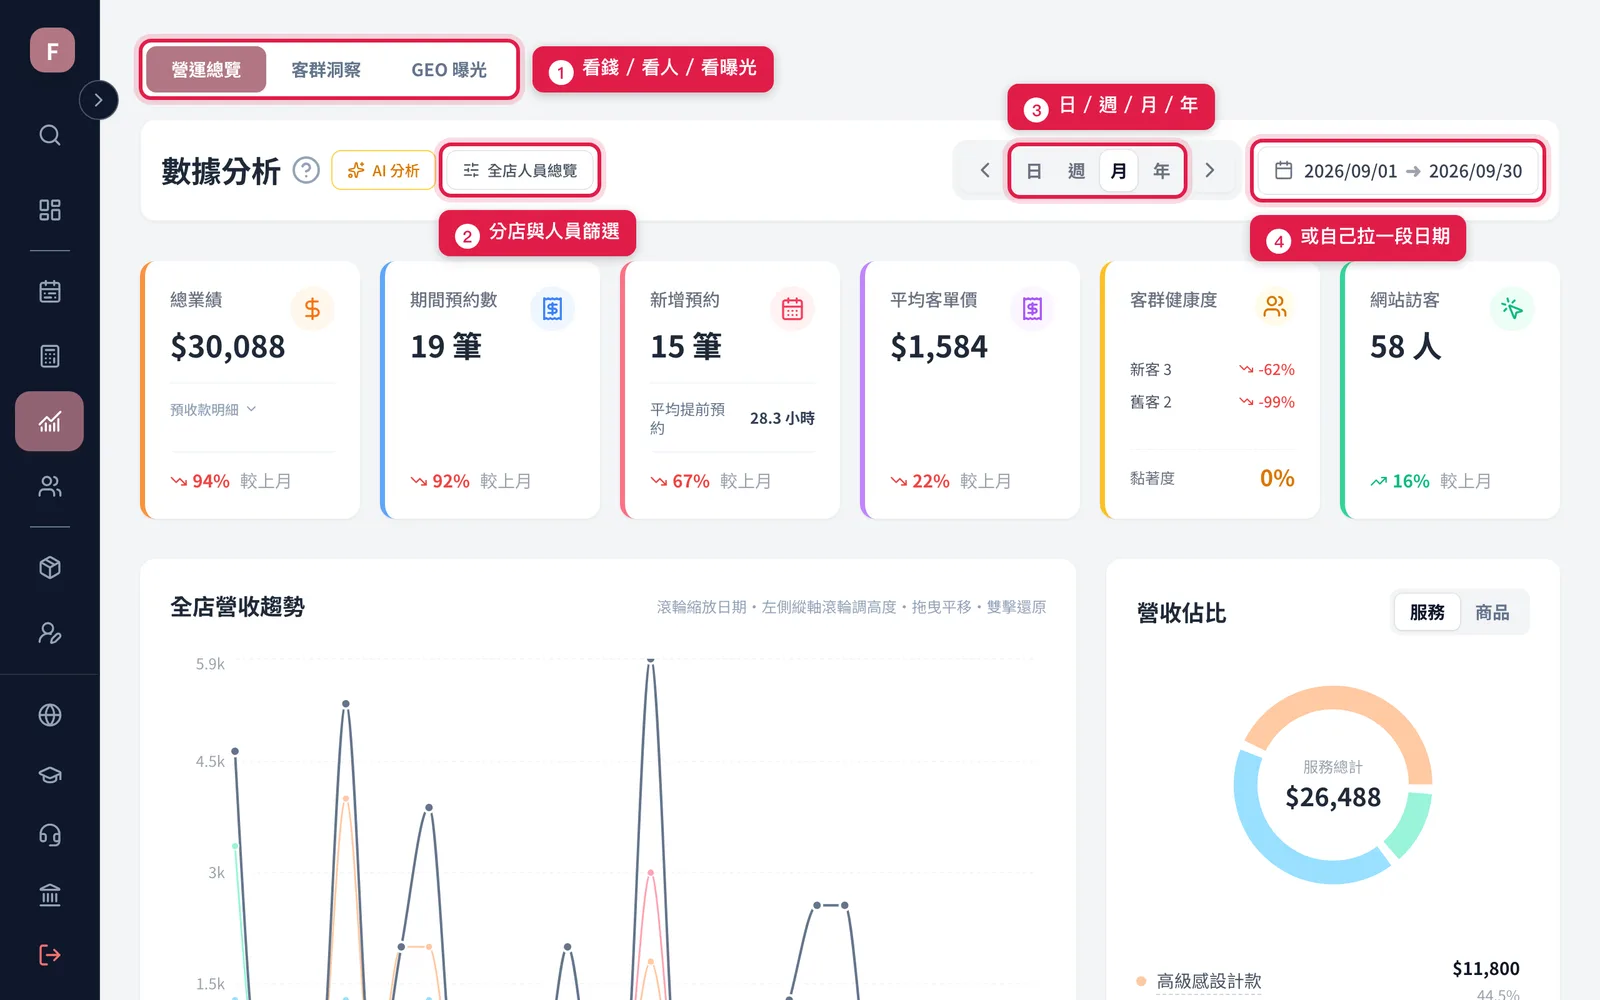Select the 營運總覽 tab

tap(206, 70)
